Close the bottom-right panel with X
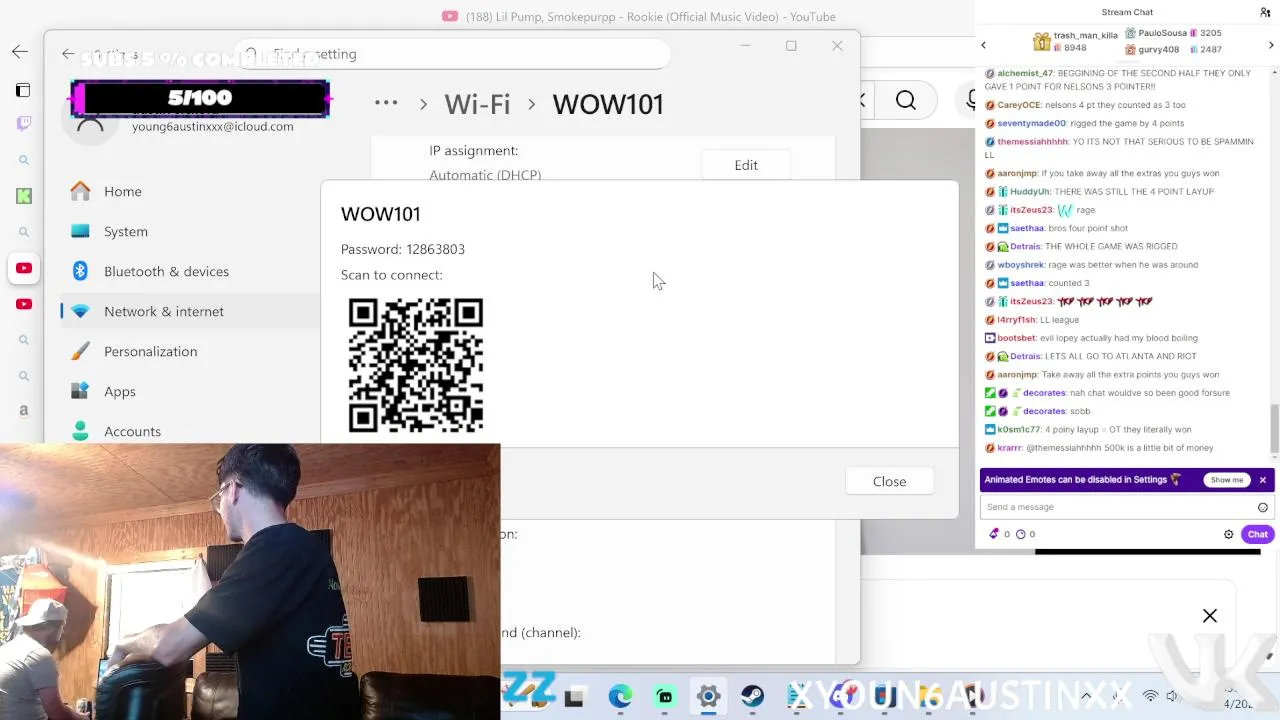The image size is (1280, 720). tap(1210, 616)
